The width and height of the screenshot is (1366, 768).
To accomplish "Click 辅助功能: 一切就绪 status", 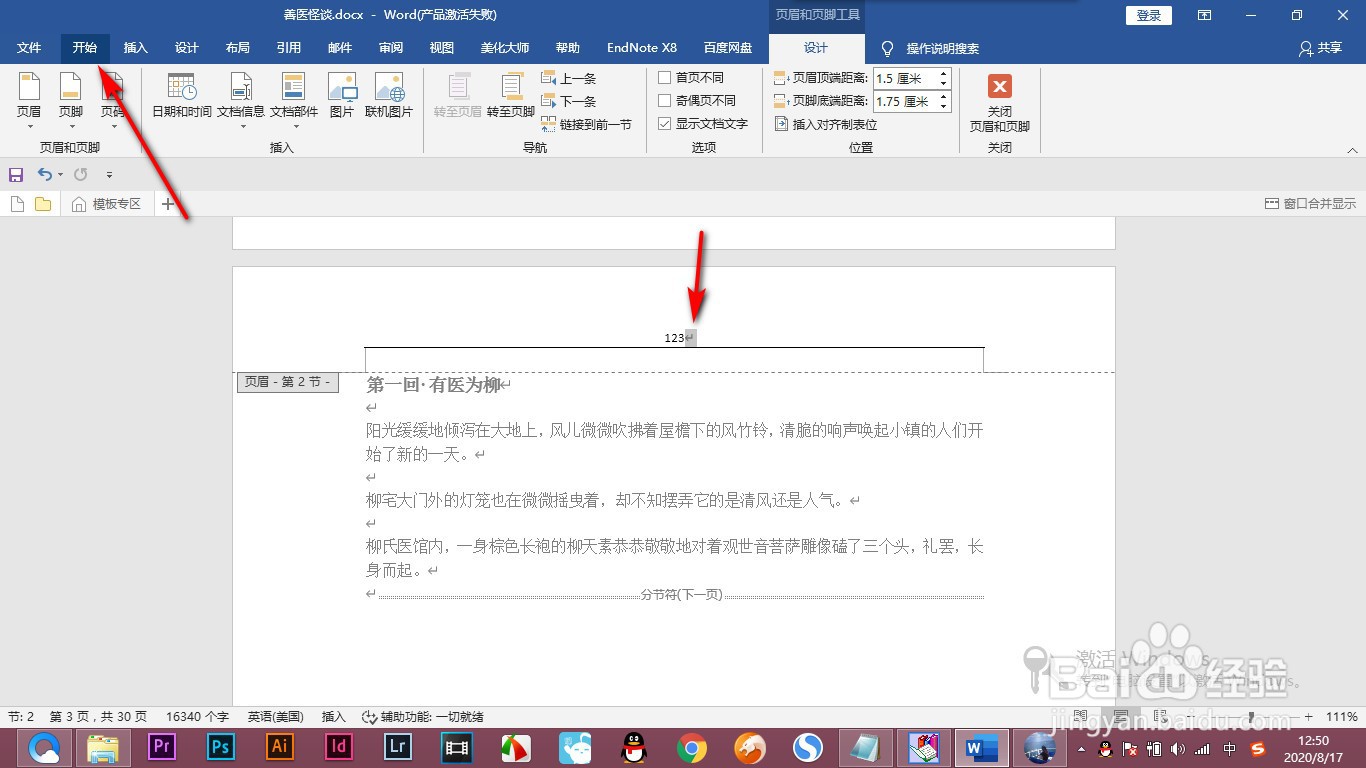I will (423, 717).
